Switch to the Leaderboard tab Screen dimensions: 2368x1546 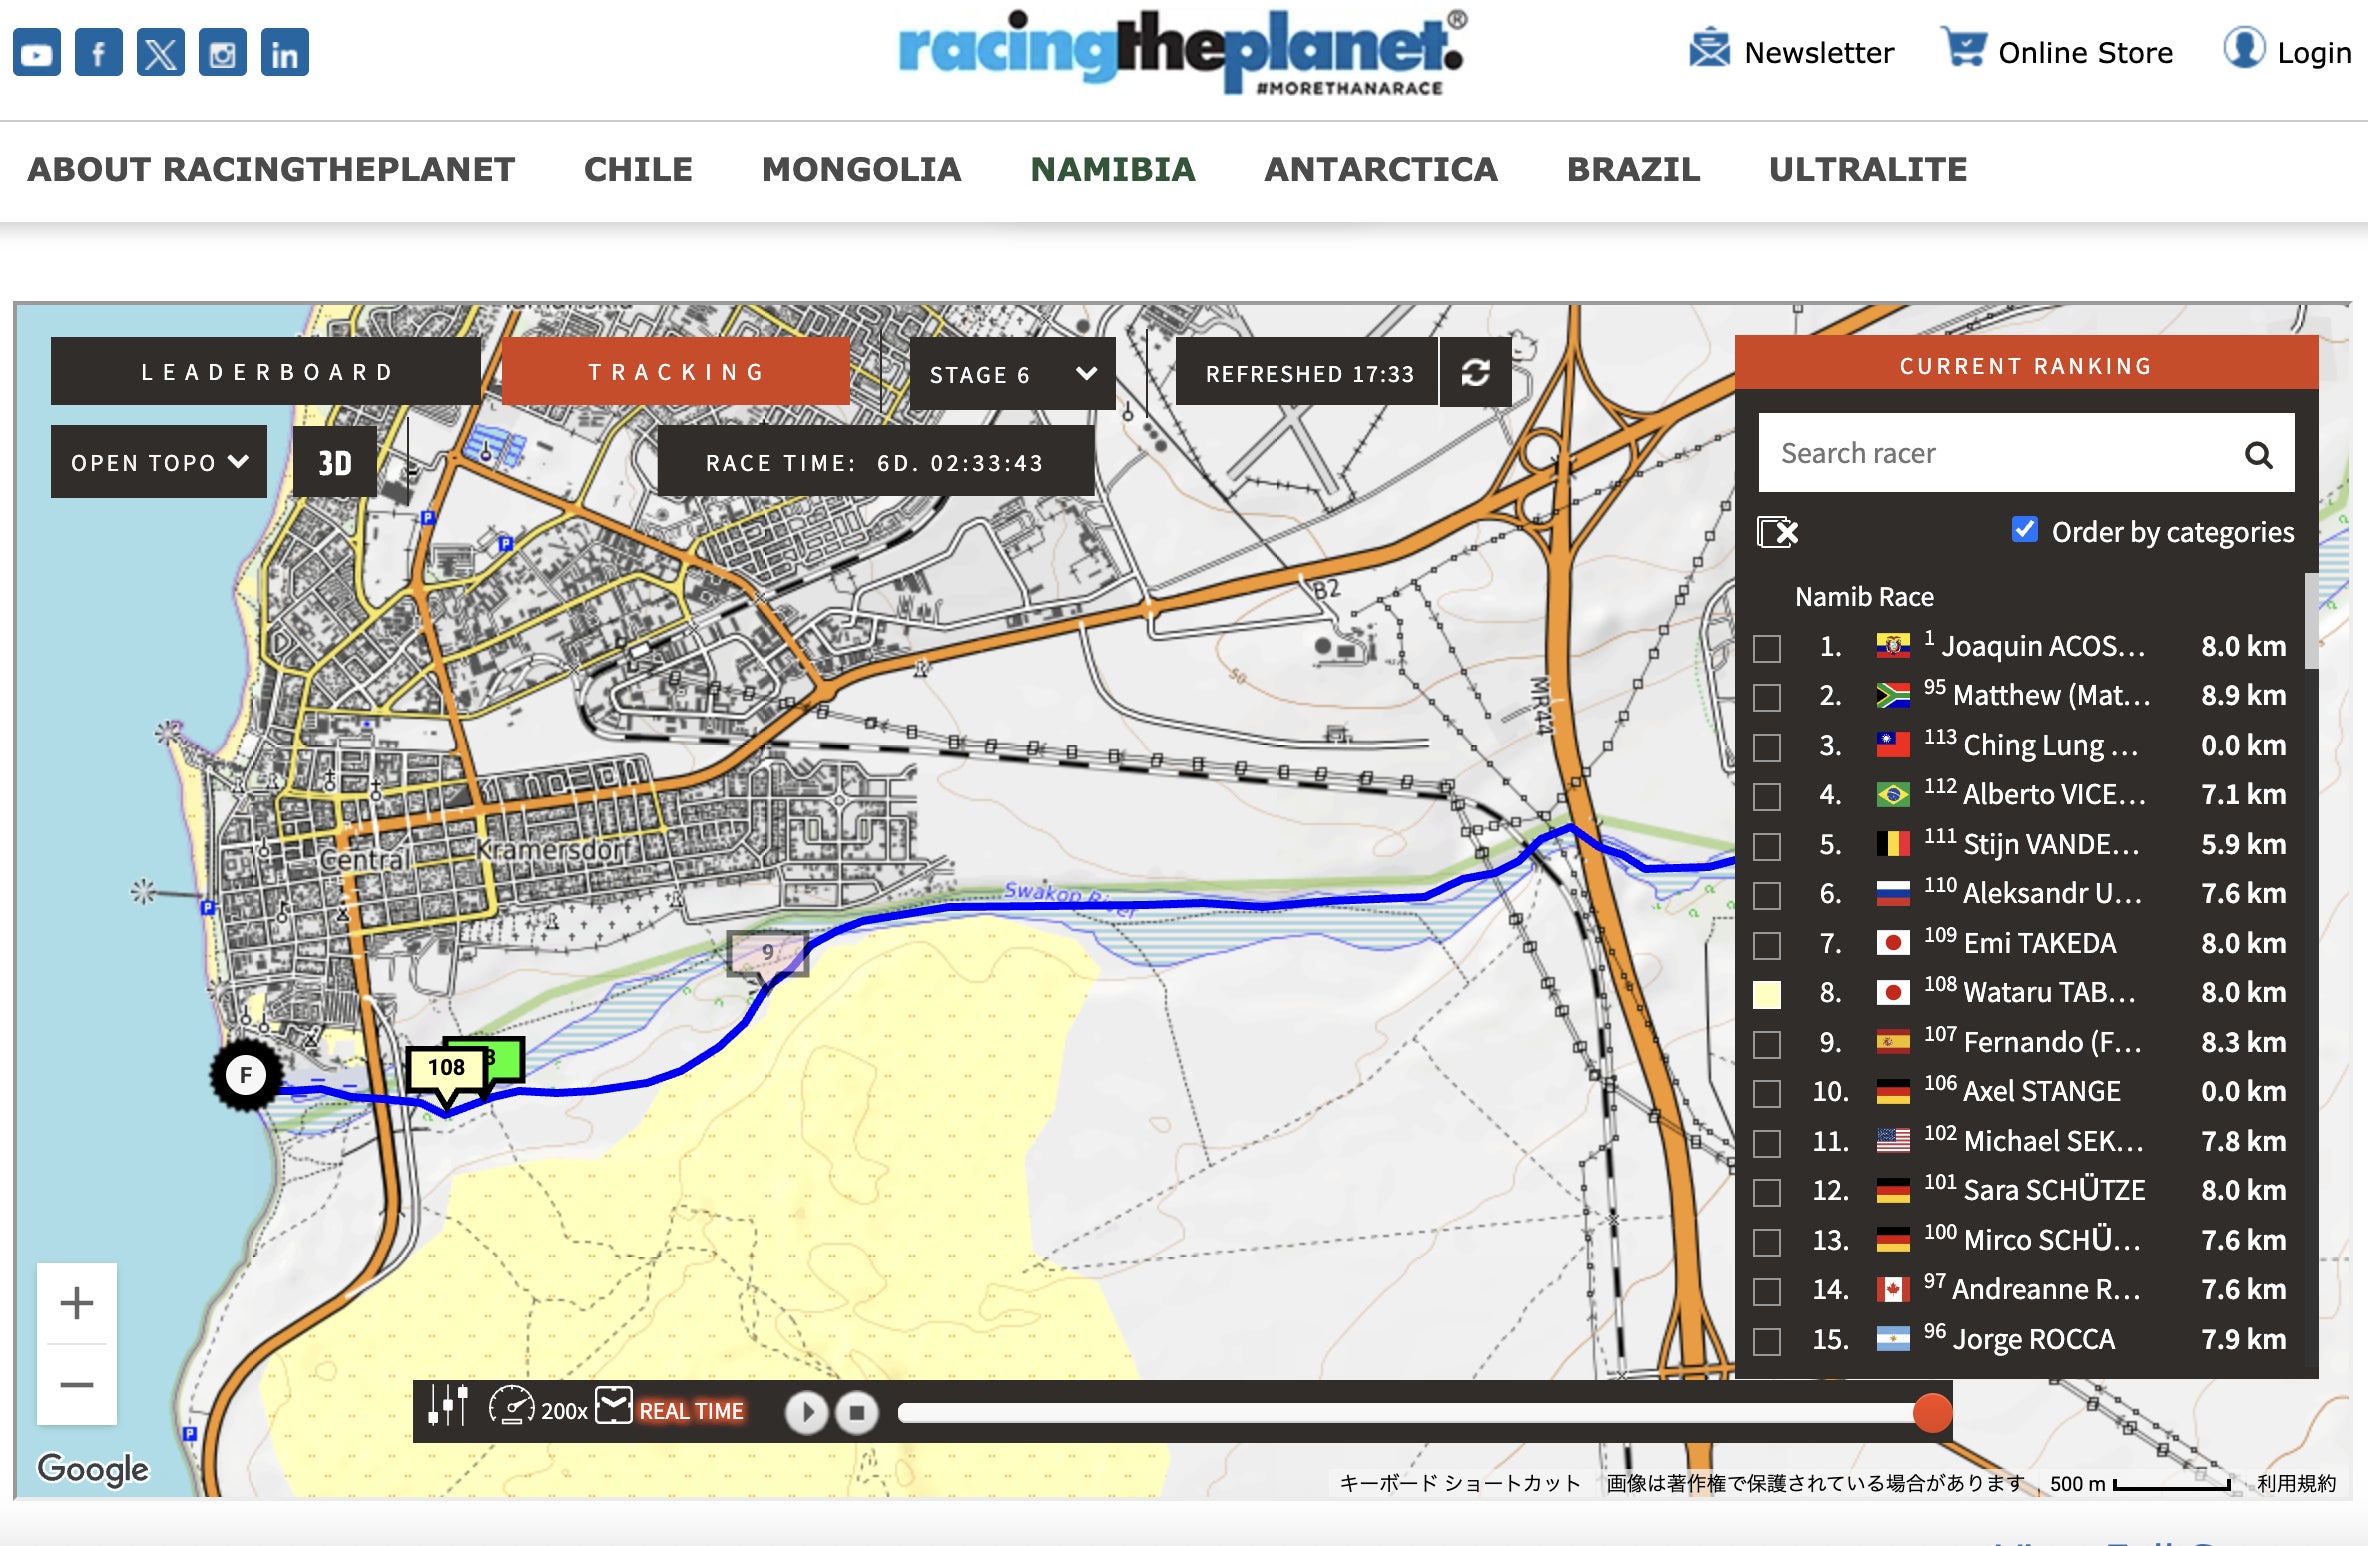pyautogui.click(x=266, y=372)
